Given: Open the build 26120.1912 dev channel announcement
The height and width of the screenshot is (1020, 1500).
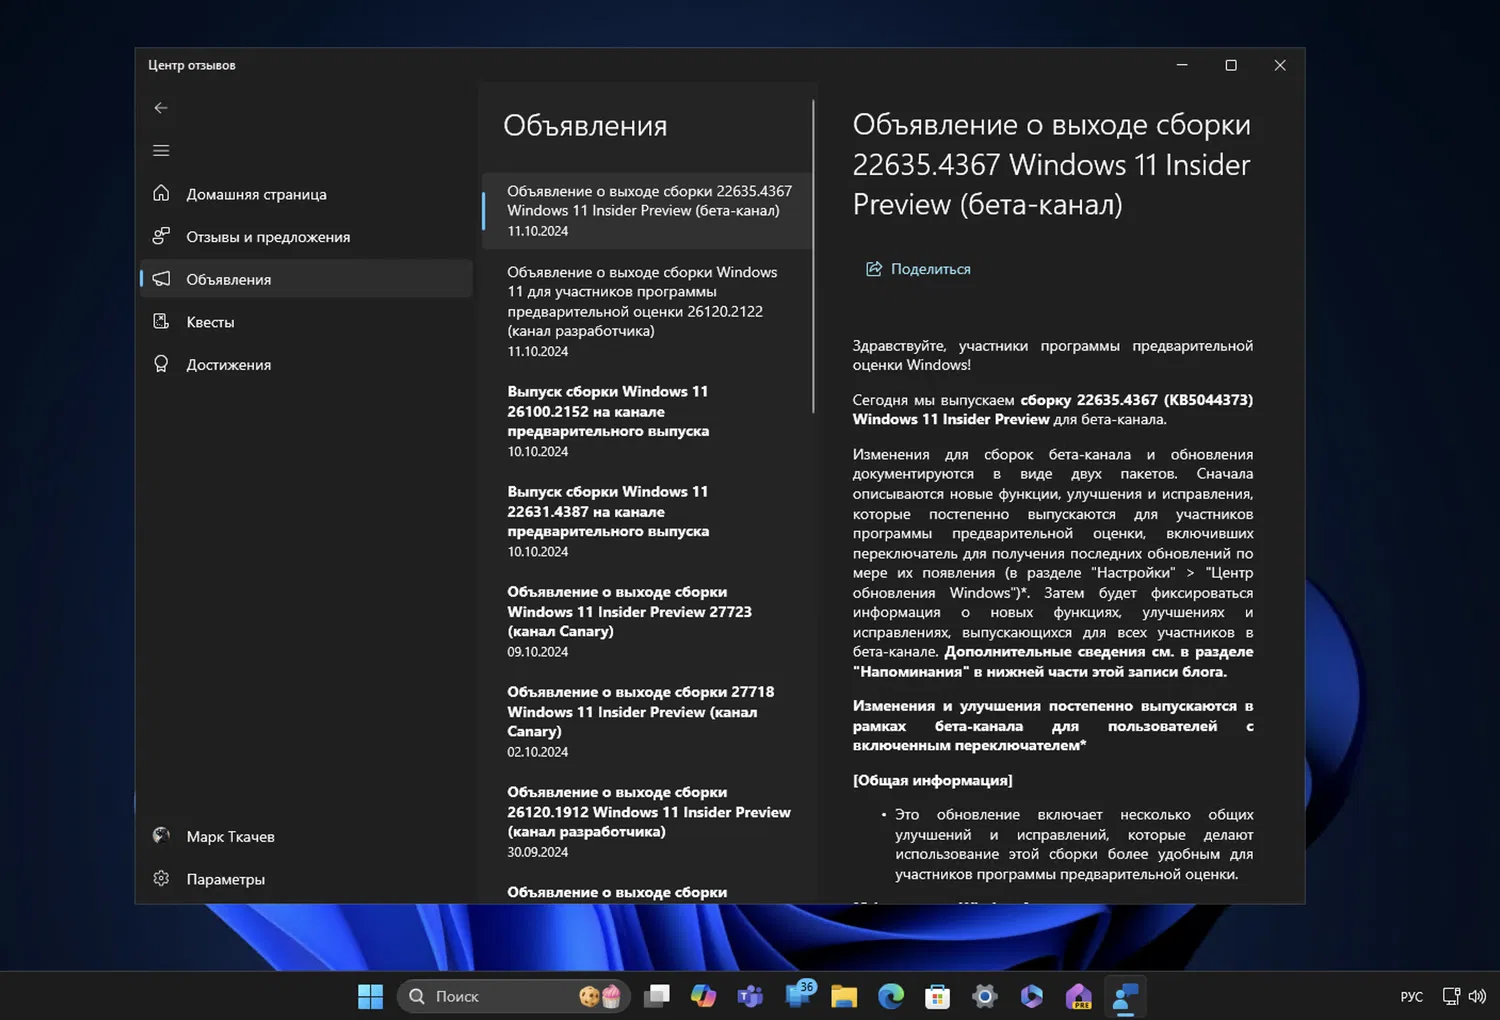Looking at the screenshot, I should [647, 821].
